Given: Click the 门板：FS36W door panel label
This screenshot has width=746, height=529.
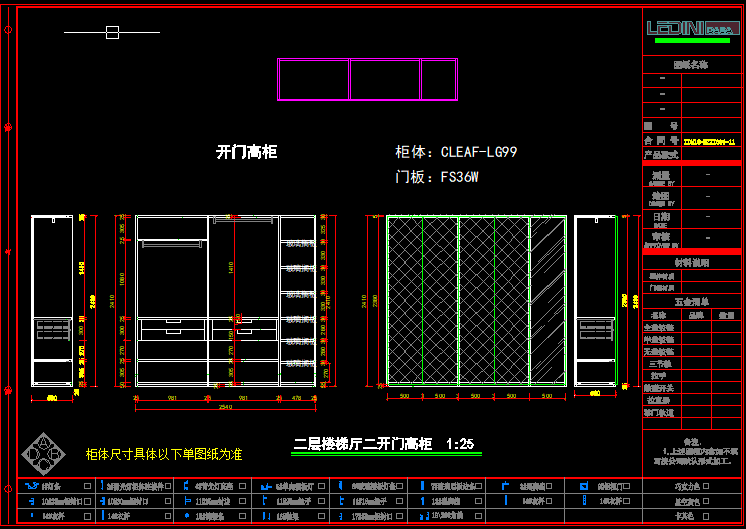Looking at the screenshot, I should pos(437,178).
